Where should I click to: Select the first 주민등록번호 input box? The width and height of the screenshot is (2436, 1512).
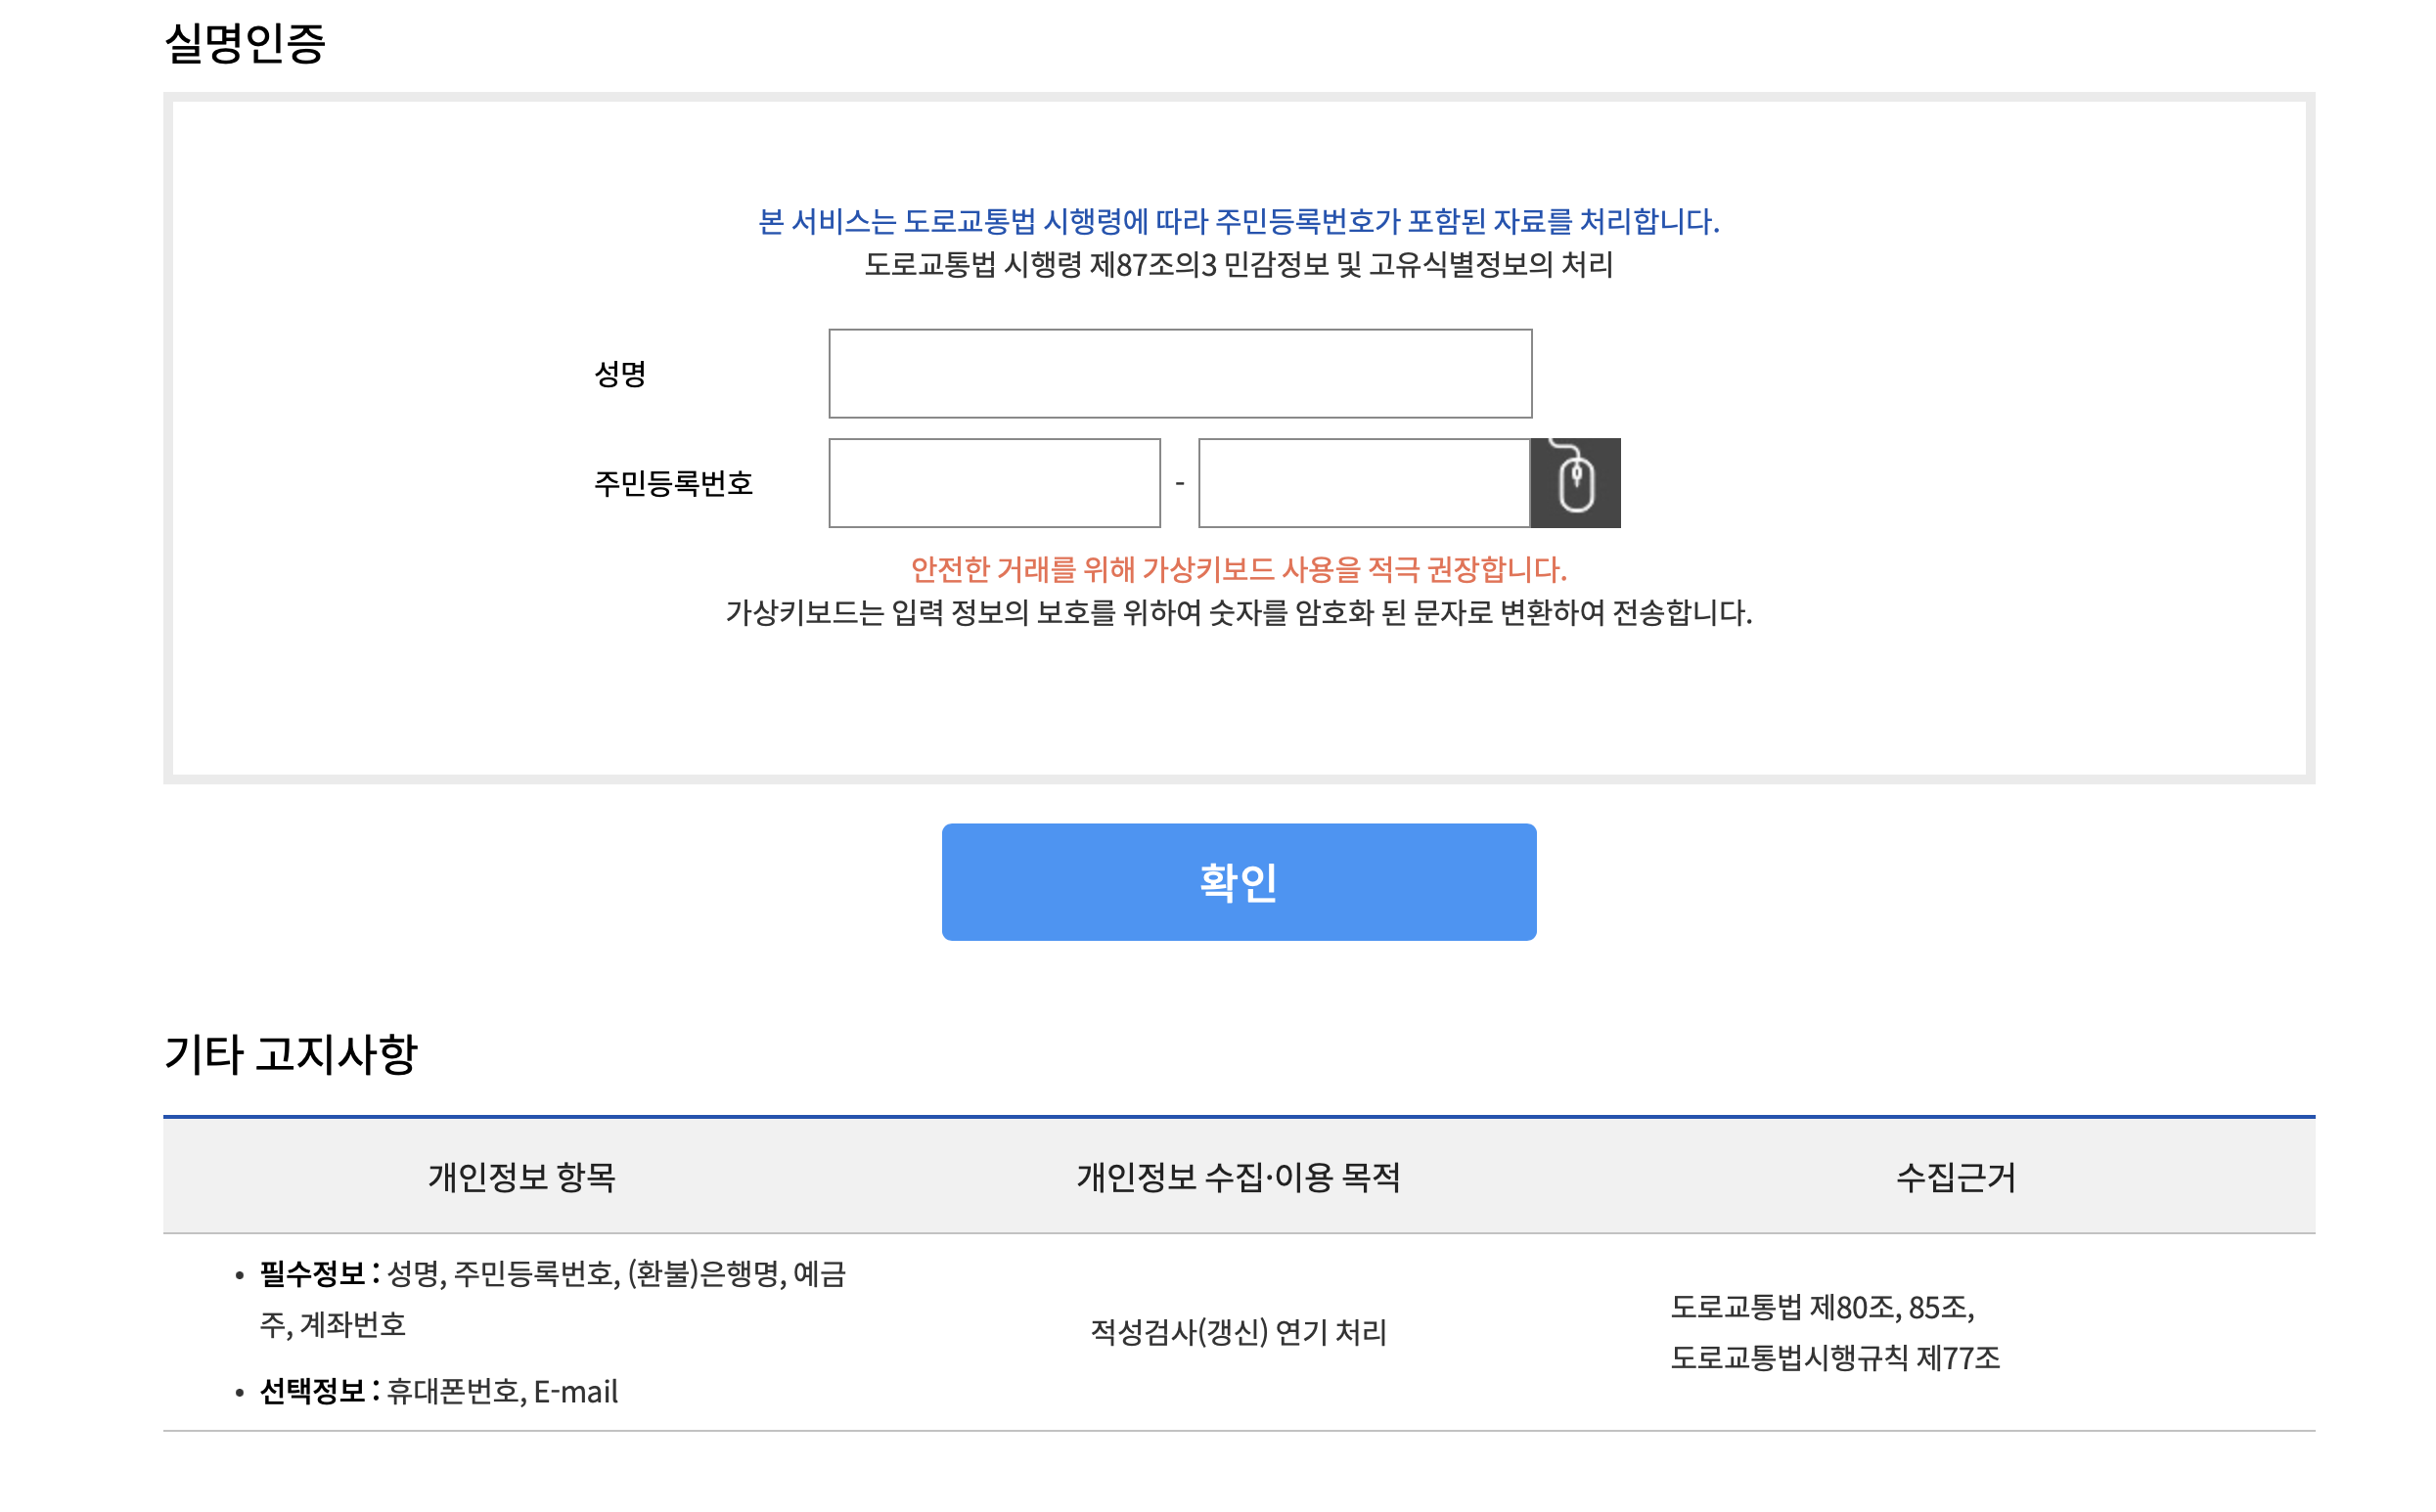[x=993, y=483]
